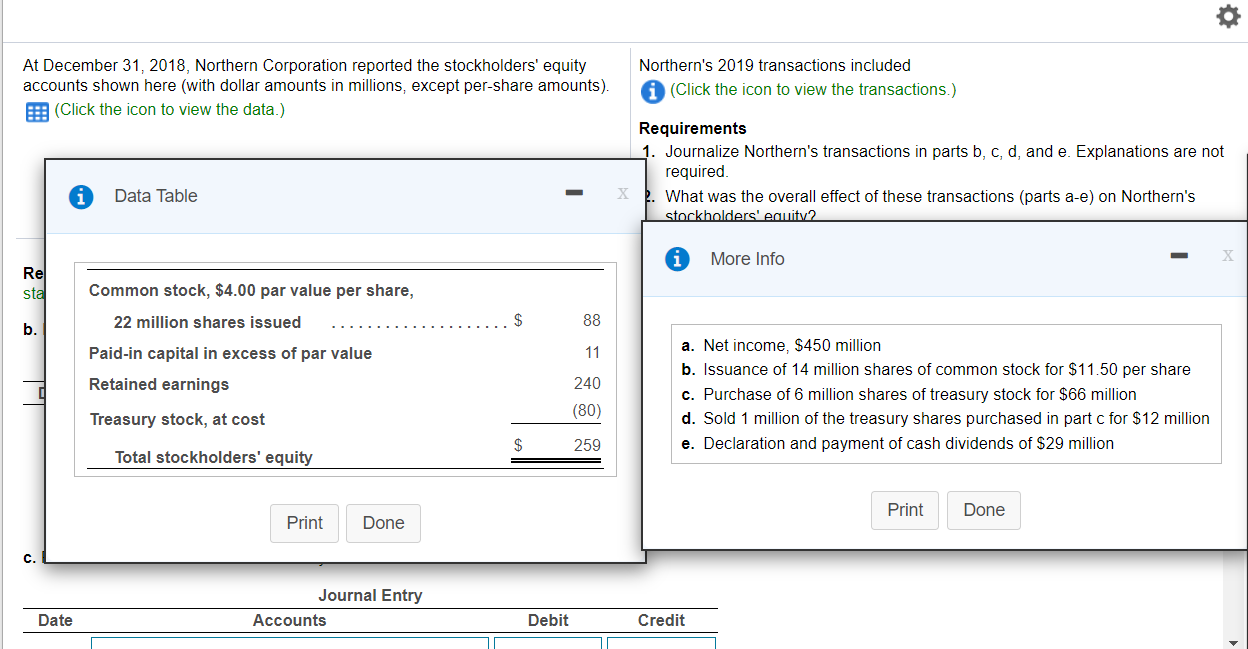Click the Debit column header
Image resolution: width=1248 pixels, height=649 pixels.
(x=548, y=621)
